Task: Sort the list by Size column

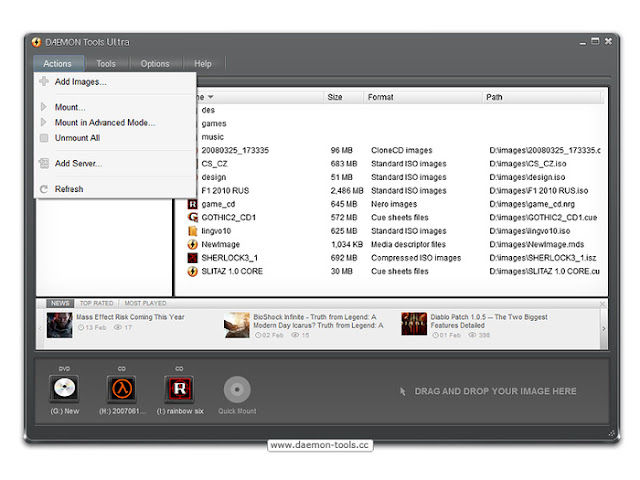Action: pos(335,97)
